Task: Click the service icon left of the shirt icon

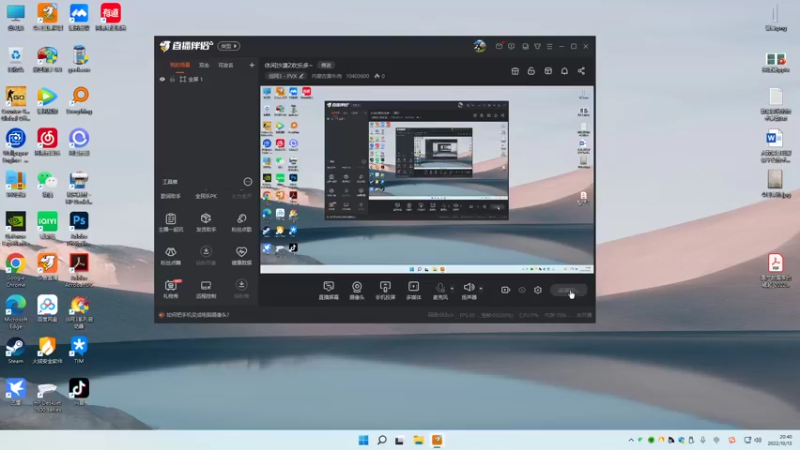Action: click(x=525, y=46)
